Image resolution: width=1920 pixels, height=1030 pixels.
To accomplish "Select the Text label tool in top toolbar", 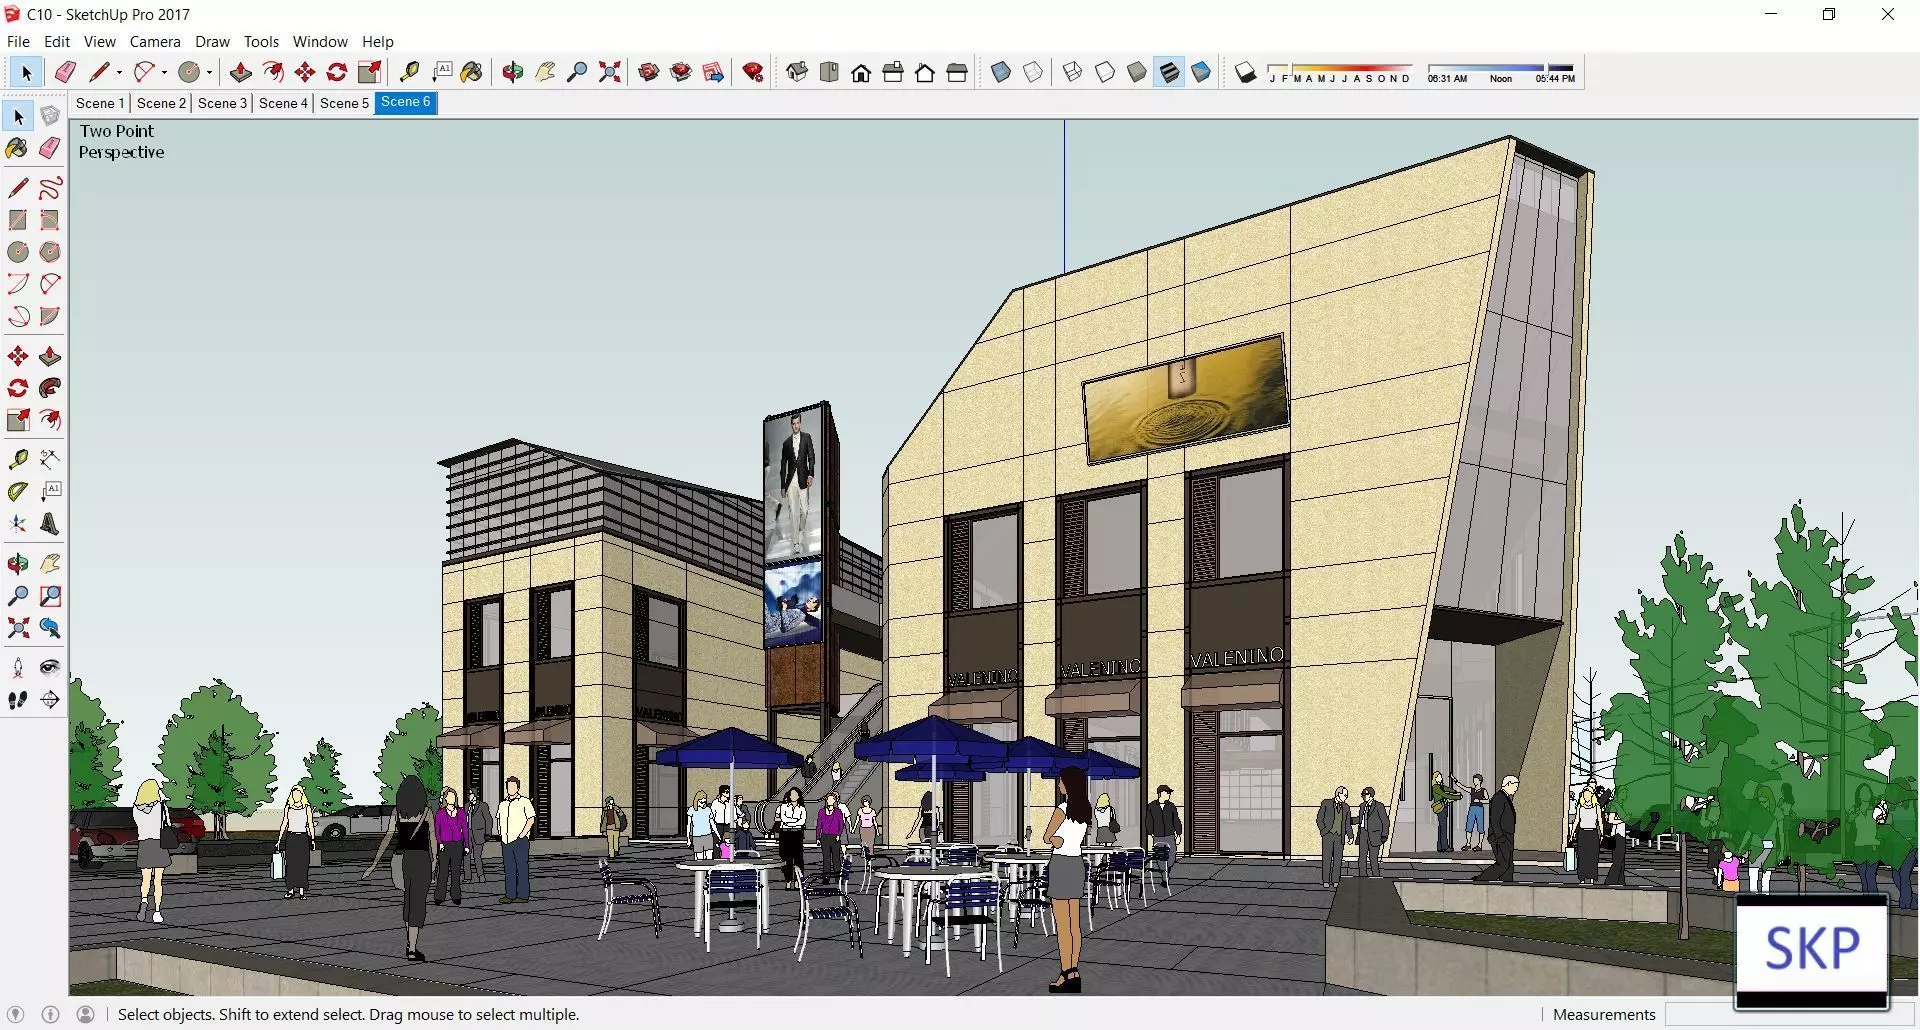I will point(441,72).
